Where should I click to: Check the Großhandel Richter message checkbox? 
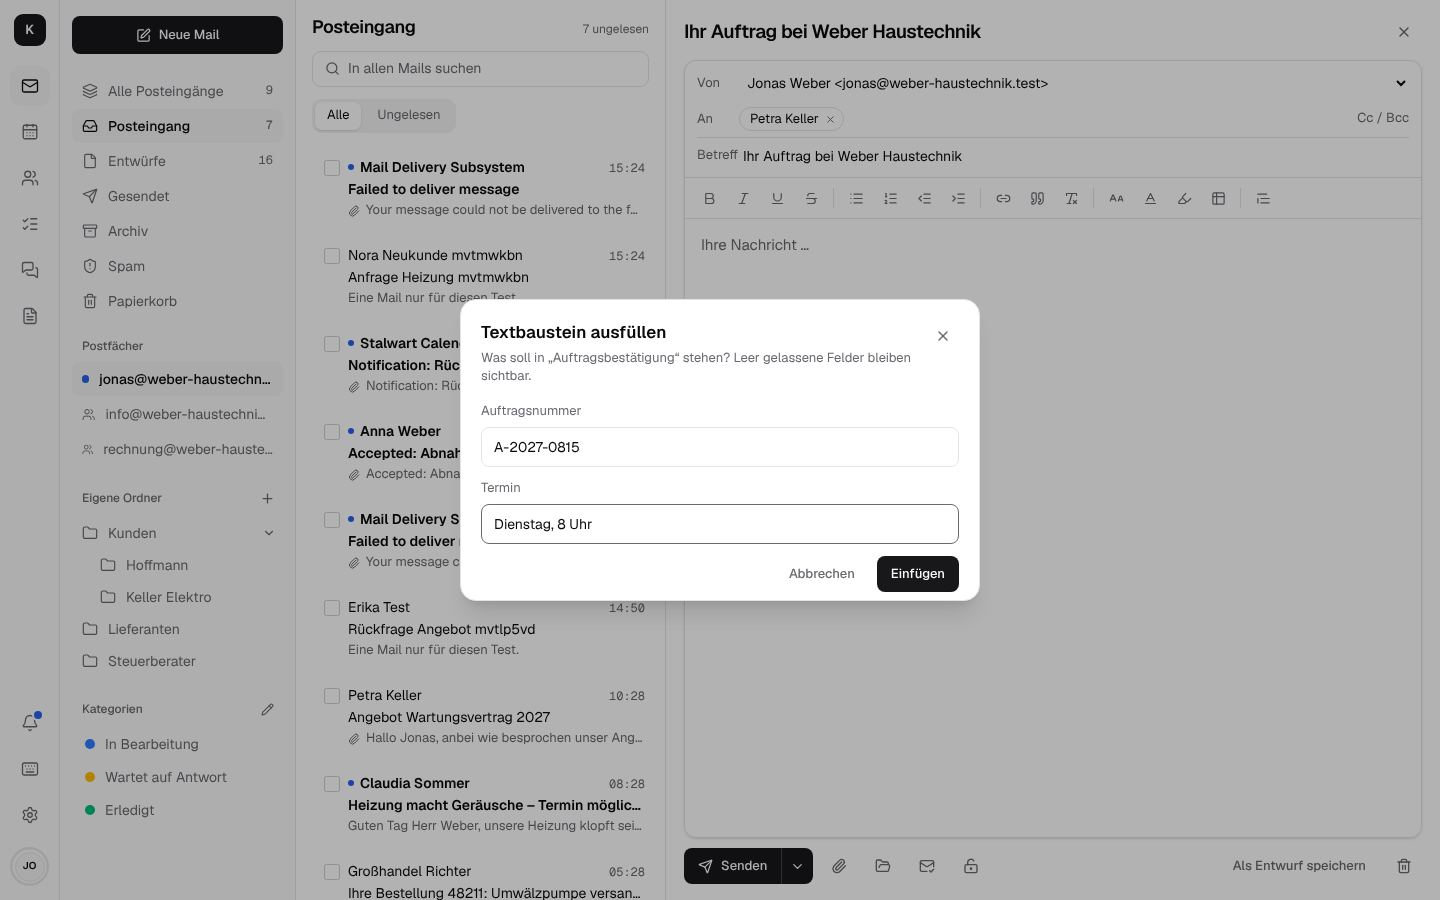(332, 872)
